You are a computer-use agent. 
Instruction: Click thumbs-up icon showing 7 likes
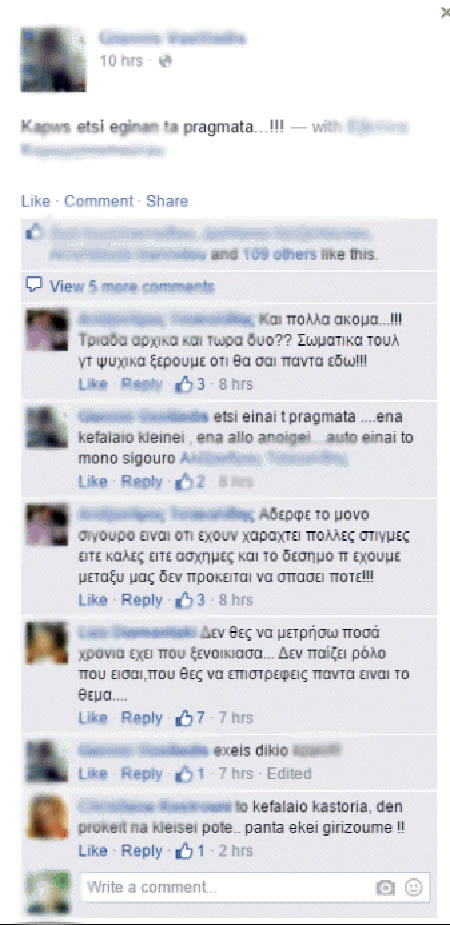click(x=185, y=718)
